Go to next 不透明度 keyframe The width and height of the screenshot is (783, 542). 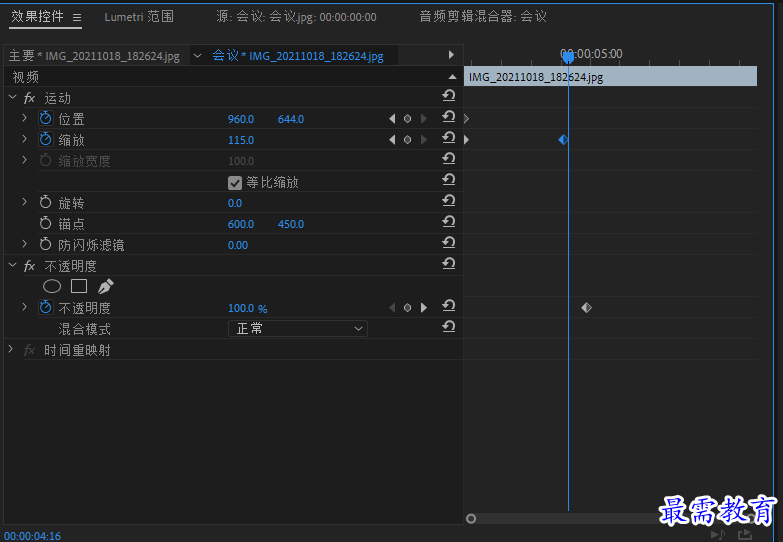(423, 308)
